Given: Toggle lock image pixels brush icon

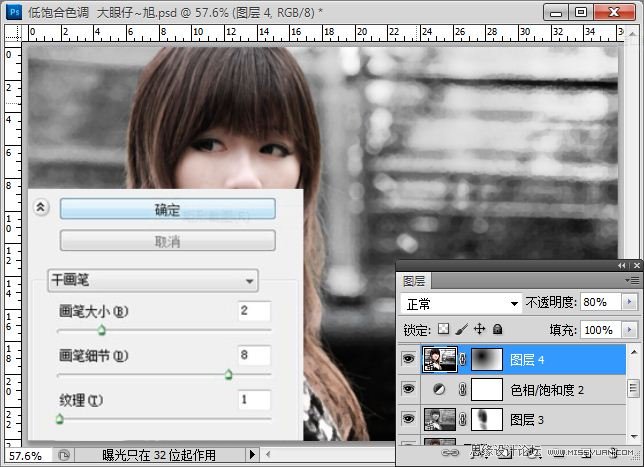Looking at the screenshot, I should [462, 329].
